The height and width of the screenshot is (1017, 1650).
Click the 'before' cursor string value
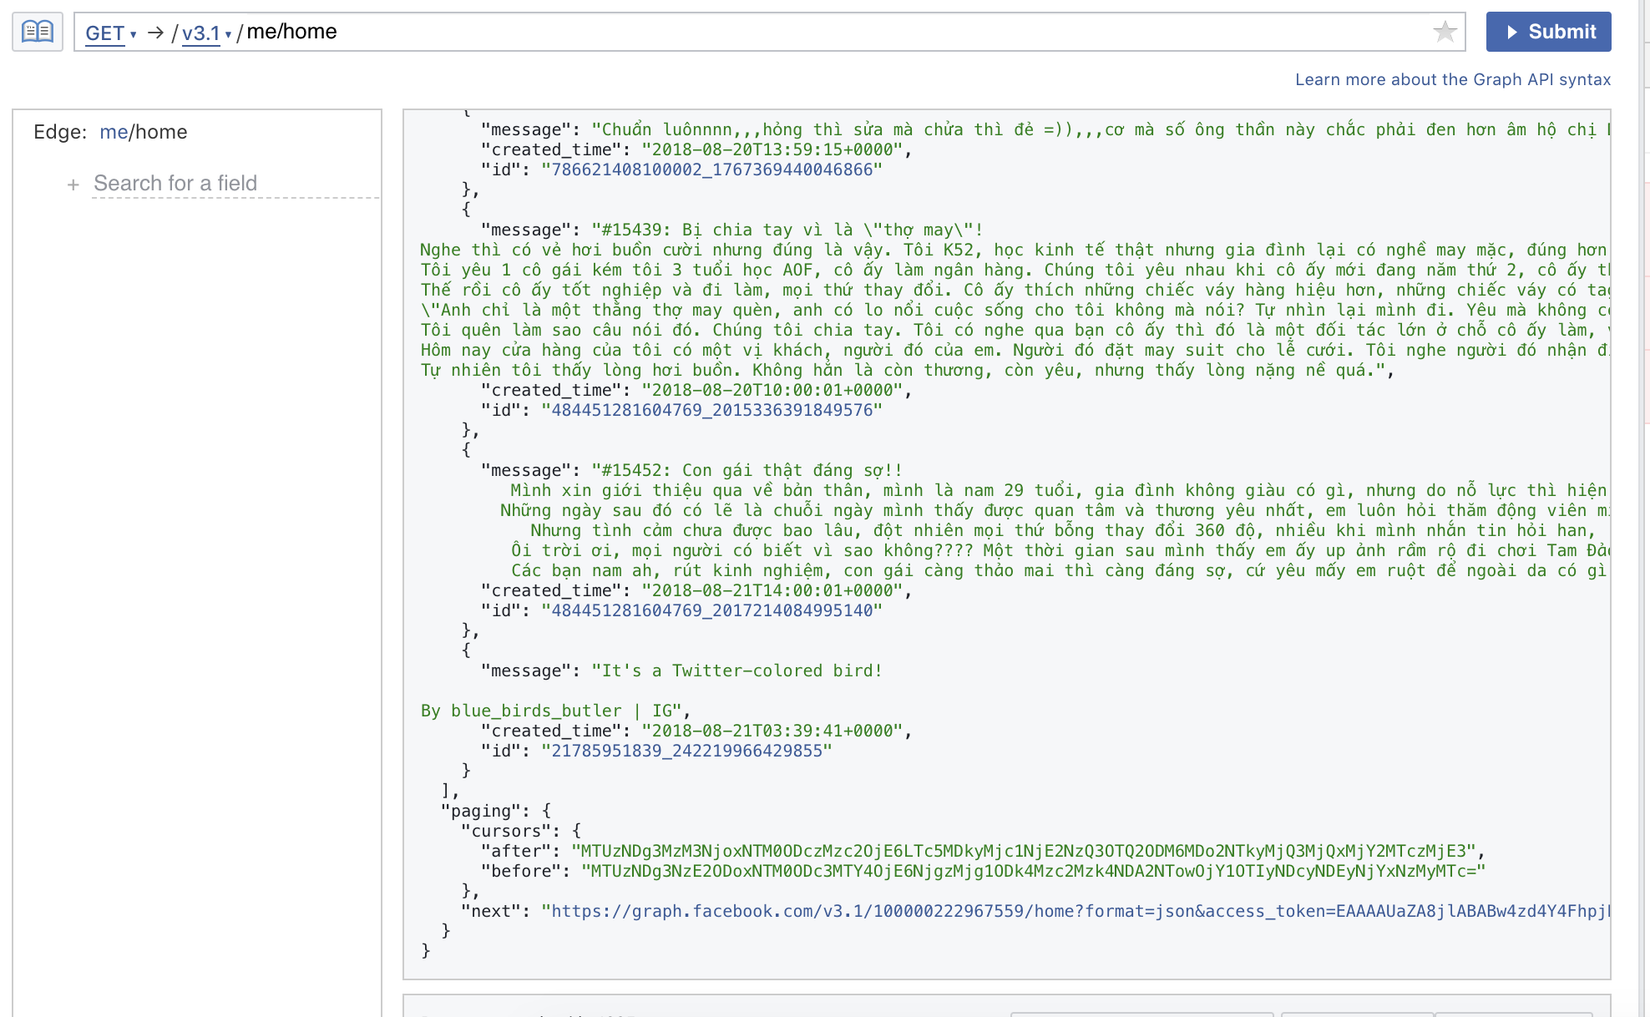point(1033,872)
